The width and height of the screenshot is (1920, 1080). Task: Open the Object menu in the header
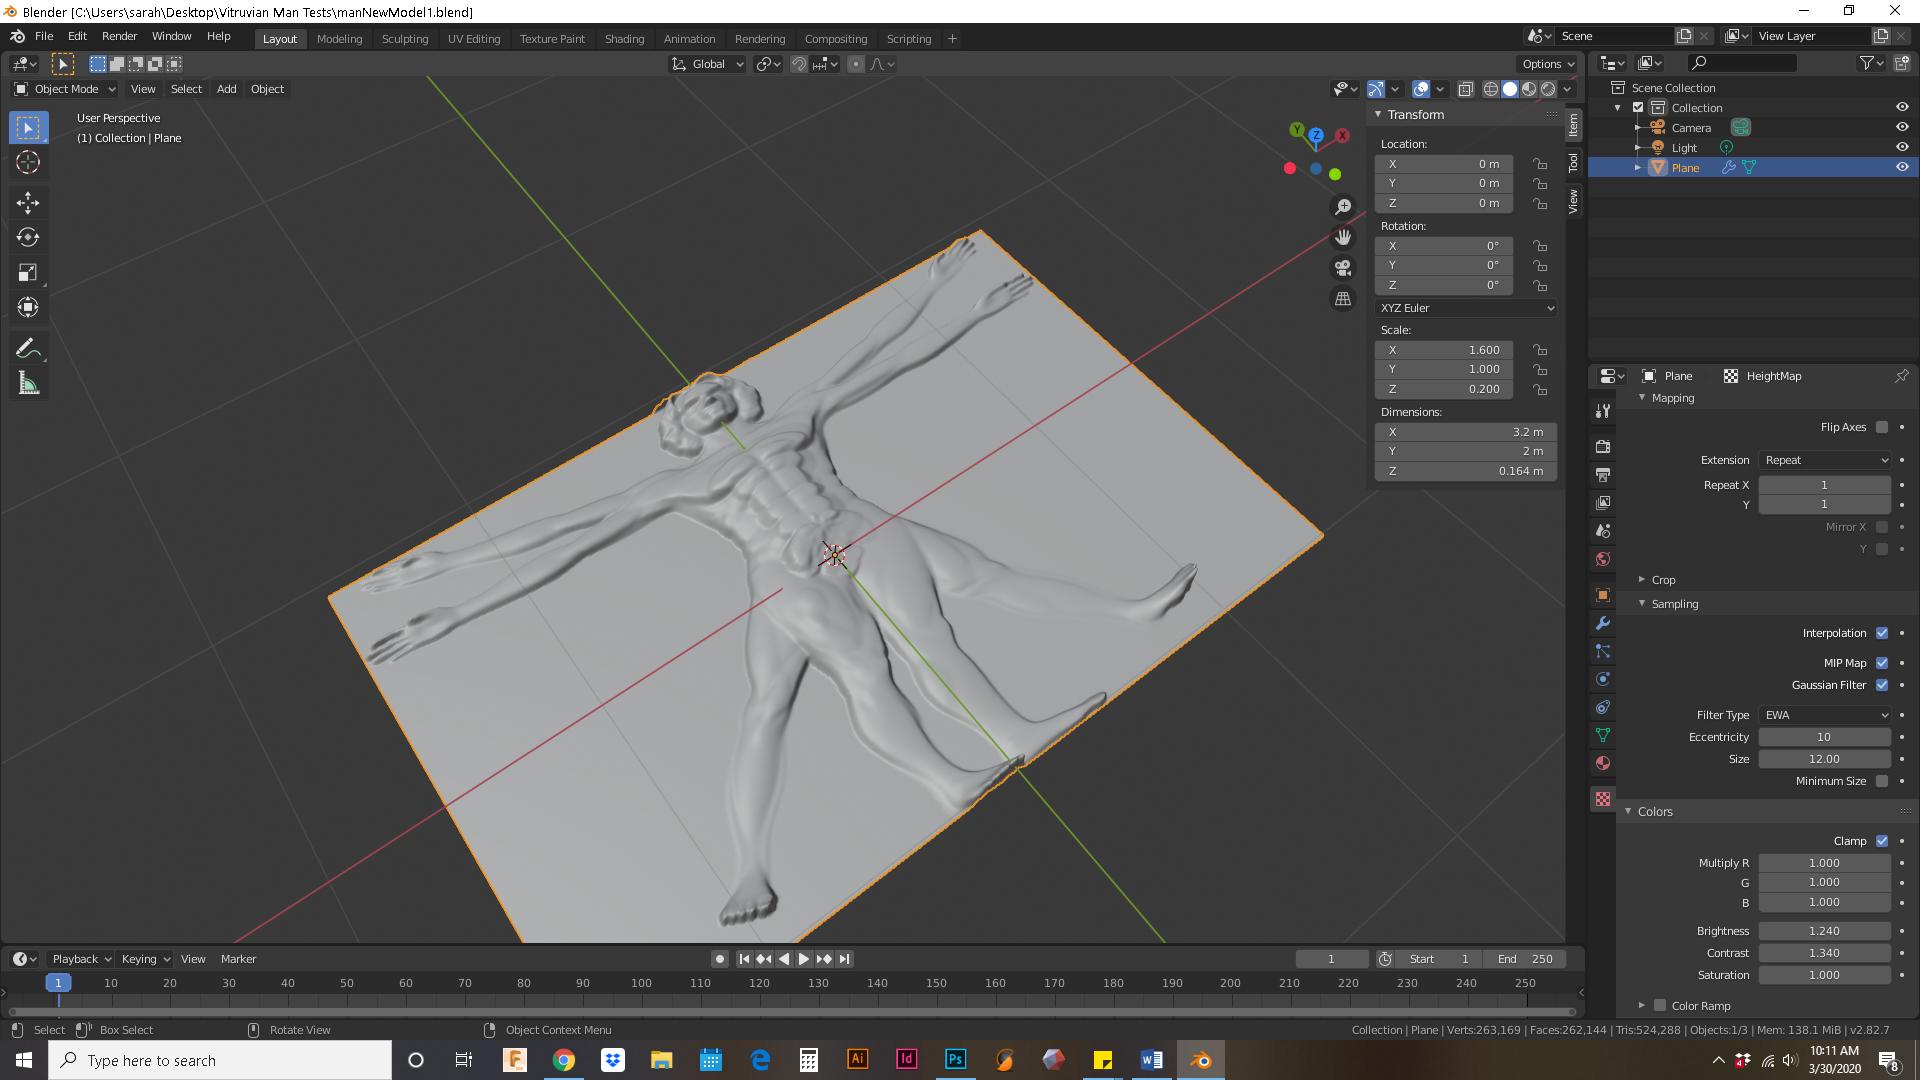point(267,89)
